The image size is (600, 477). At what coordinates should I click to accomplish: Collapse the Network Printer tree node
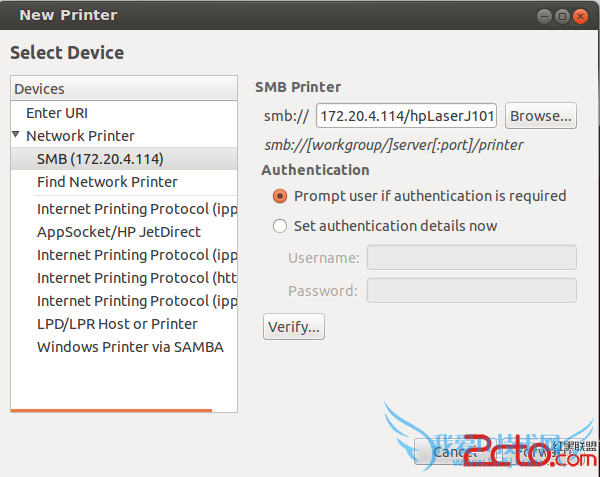[17, 135]
